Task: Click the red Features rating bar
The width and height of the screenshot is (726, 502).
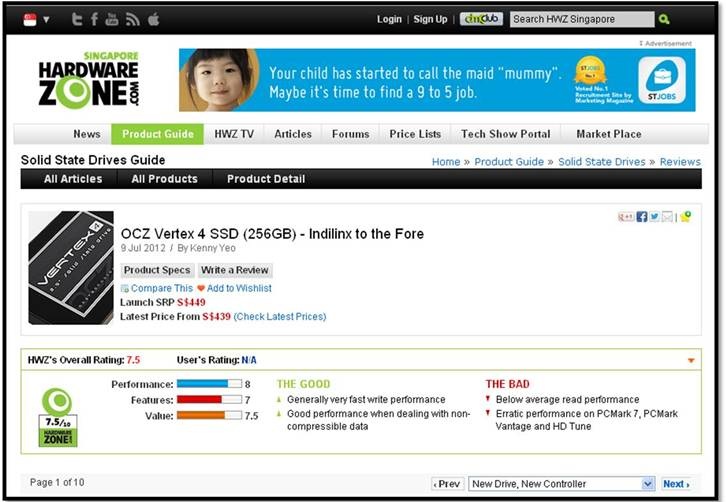Action: coord(209,400)
